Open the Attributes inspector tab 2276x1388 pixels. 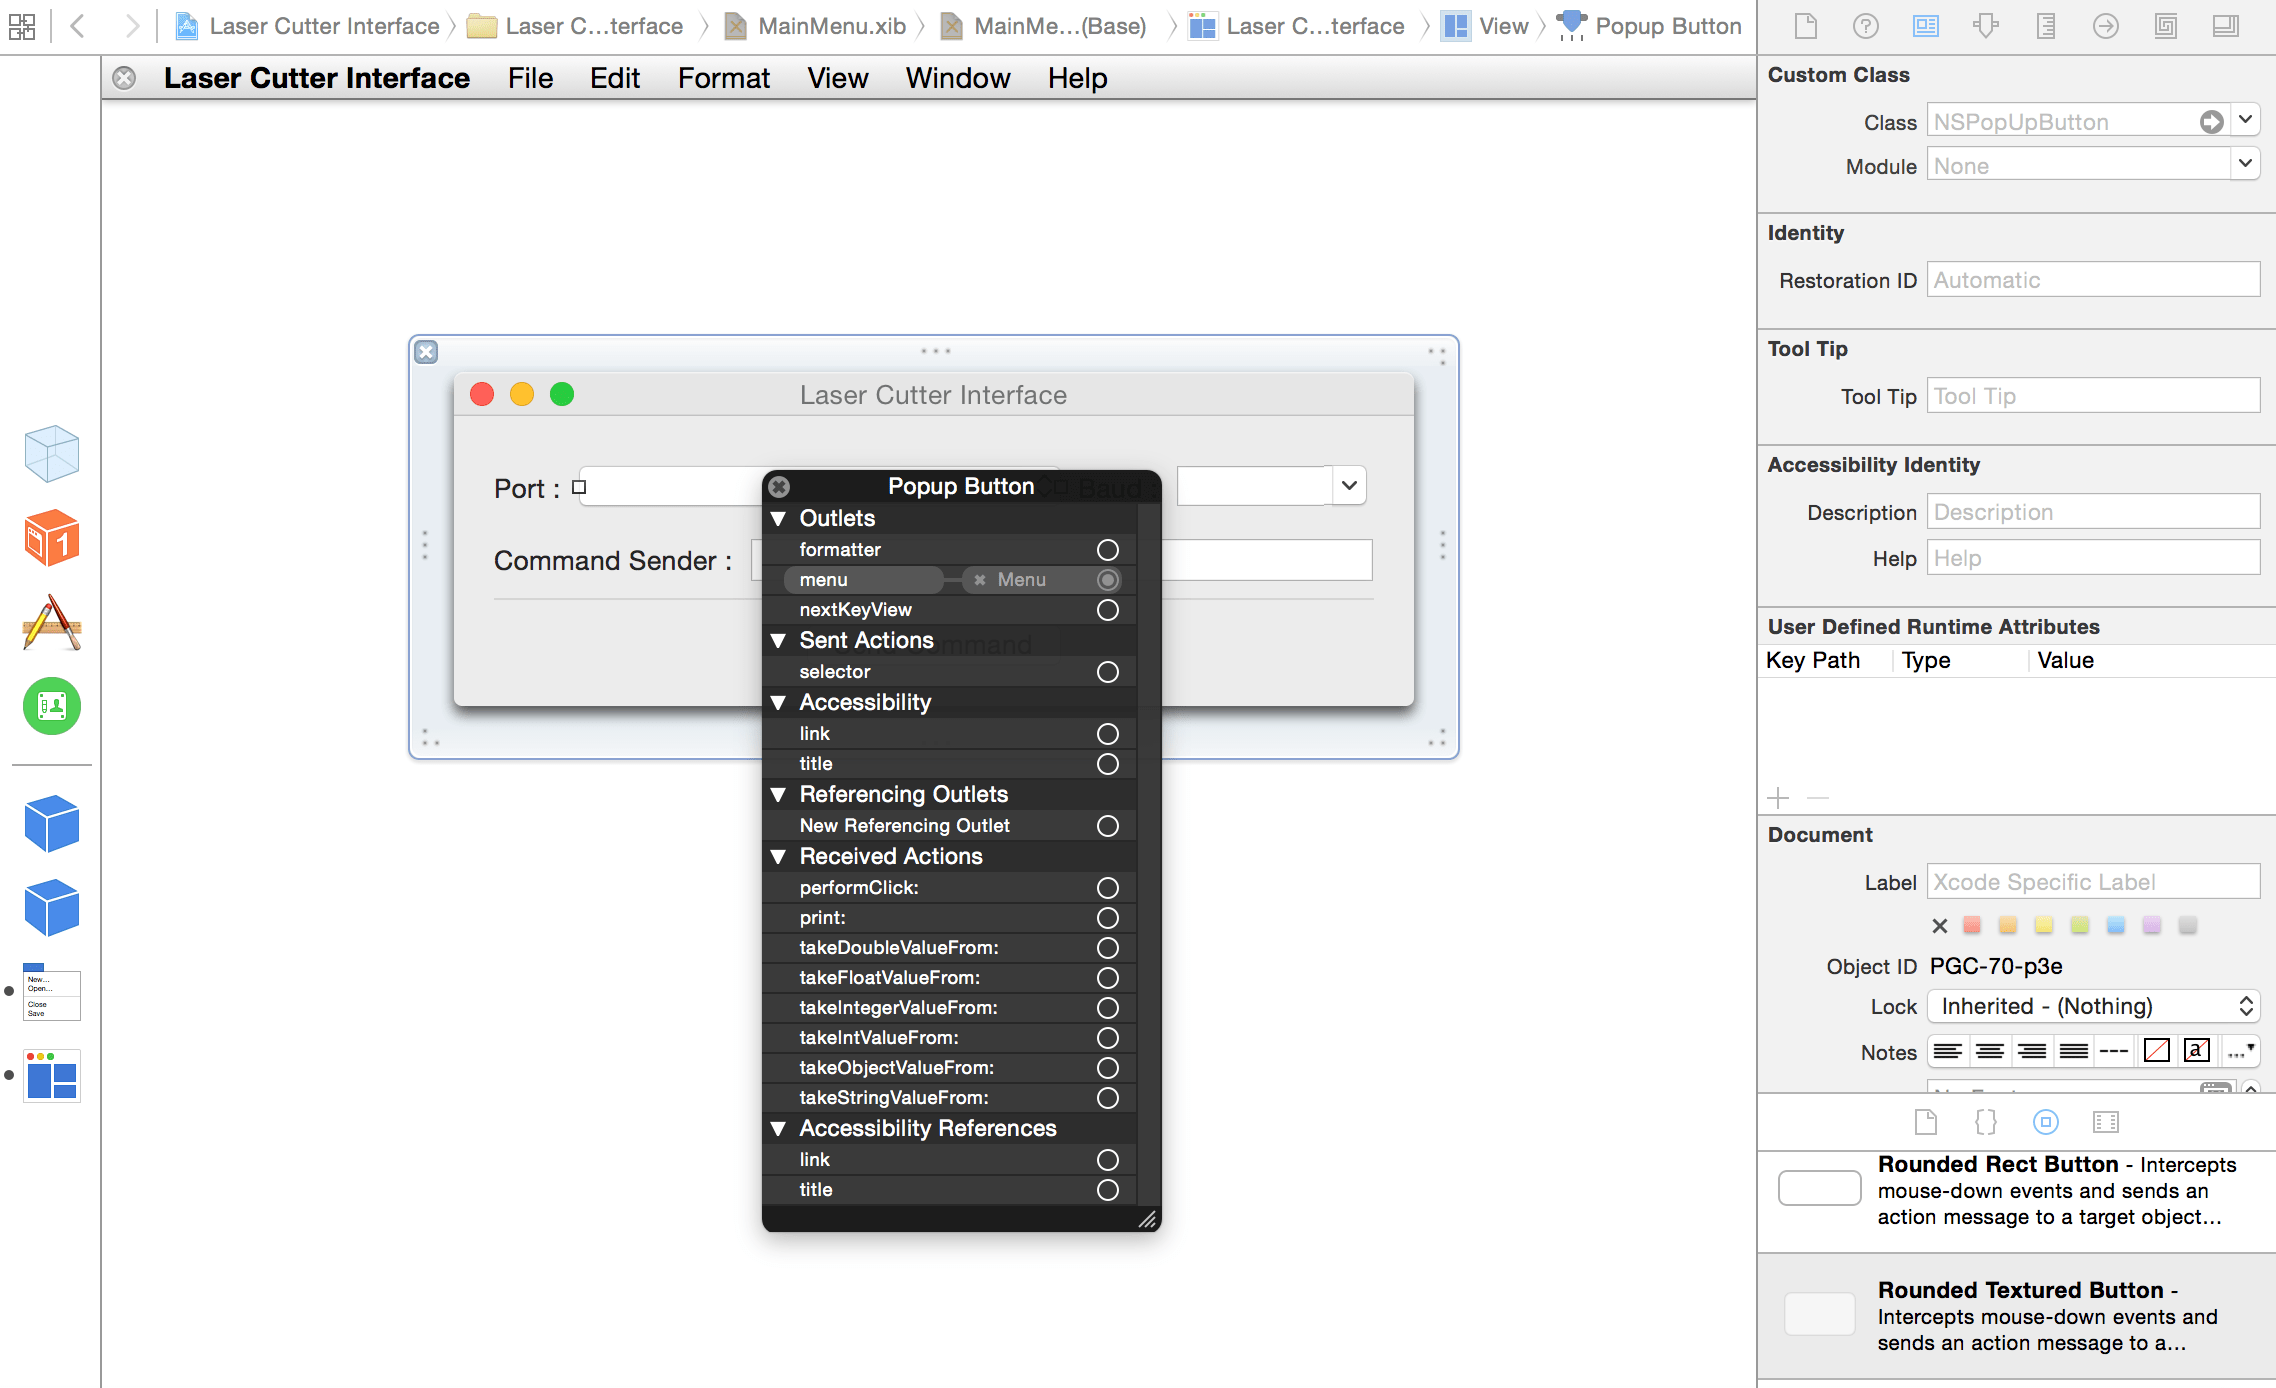click(x=1985, y=27)
